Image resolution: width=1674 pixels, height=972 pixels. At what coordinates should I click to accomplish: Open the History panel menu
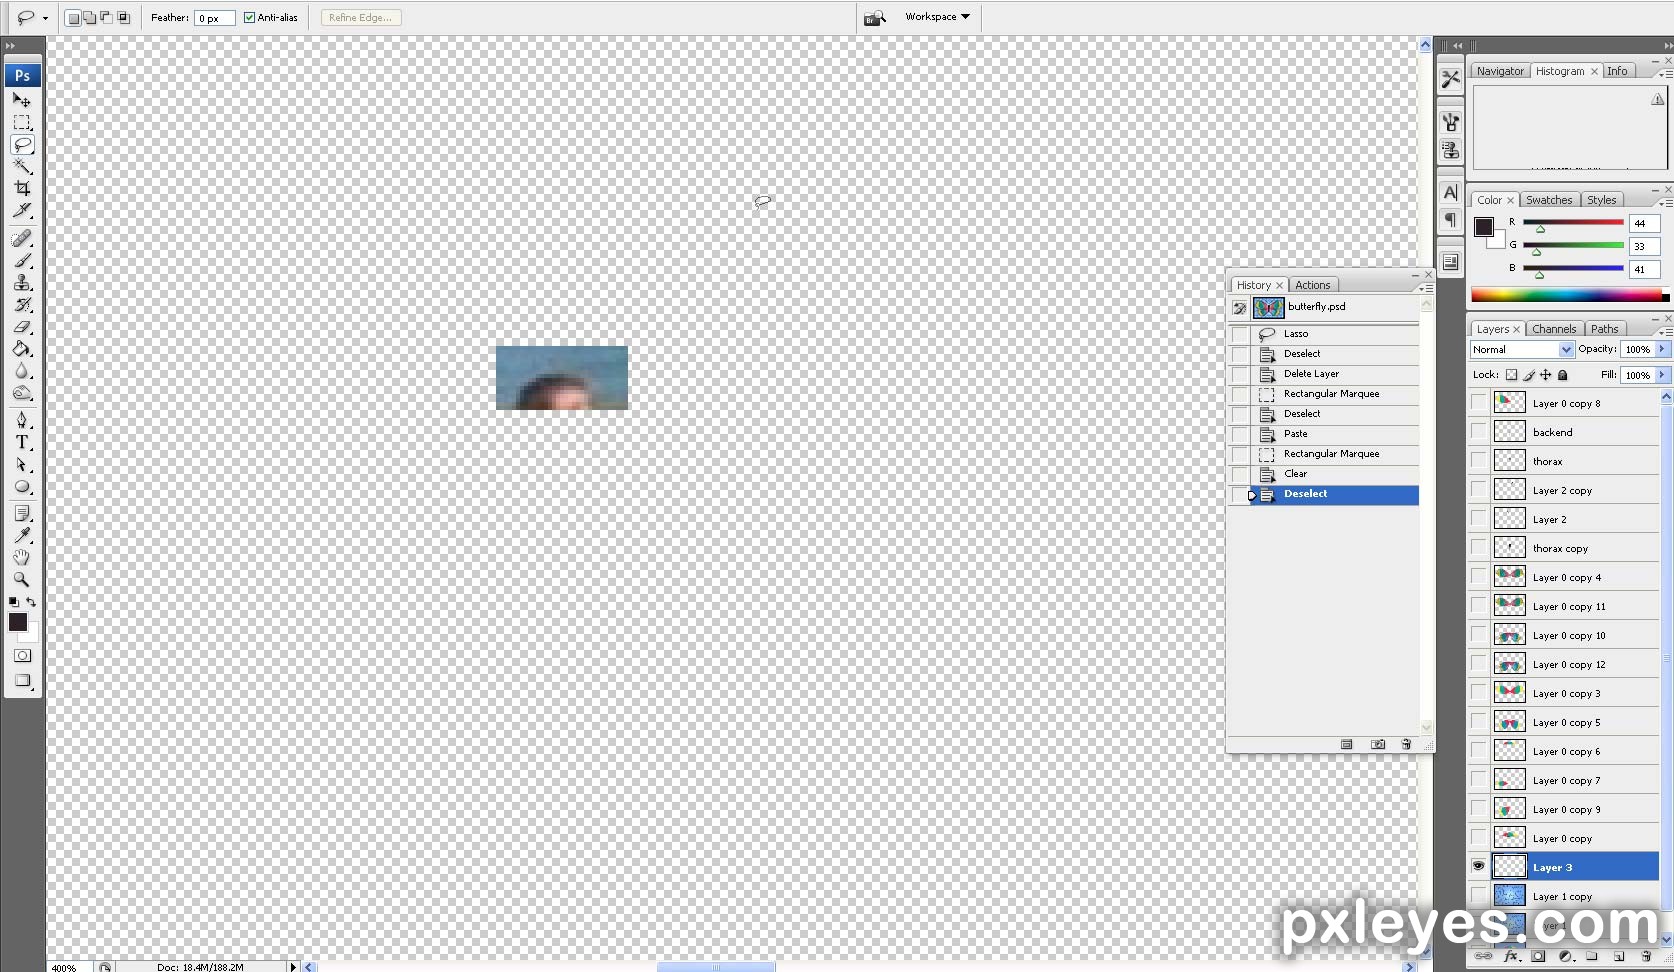coord(1427,288)
